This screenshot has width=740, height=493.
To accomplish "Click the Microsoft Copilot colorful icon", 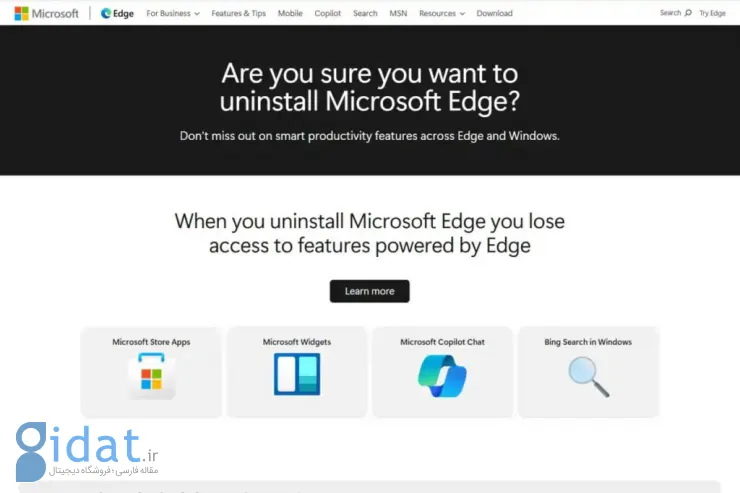I will pos(442,376).
